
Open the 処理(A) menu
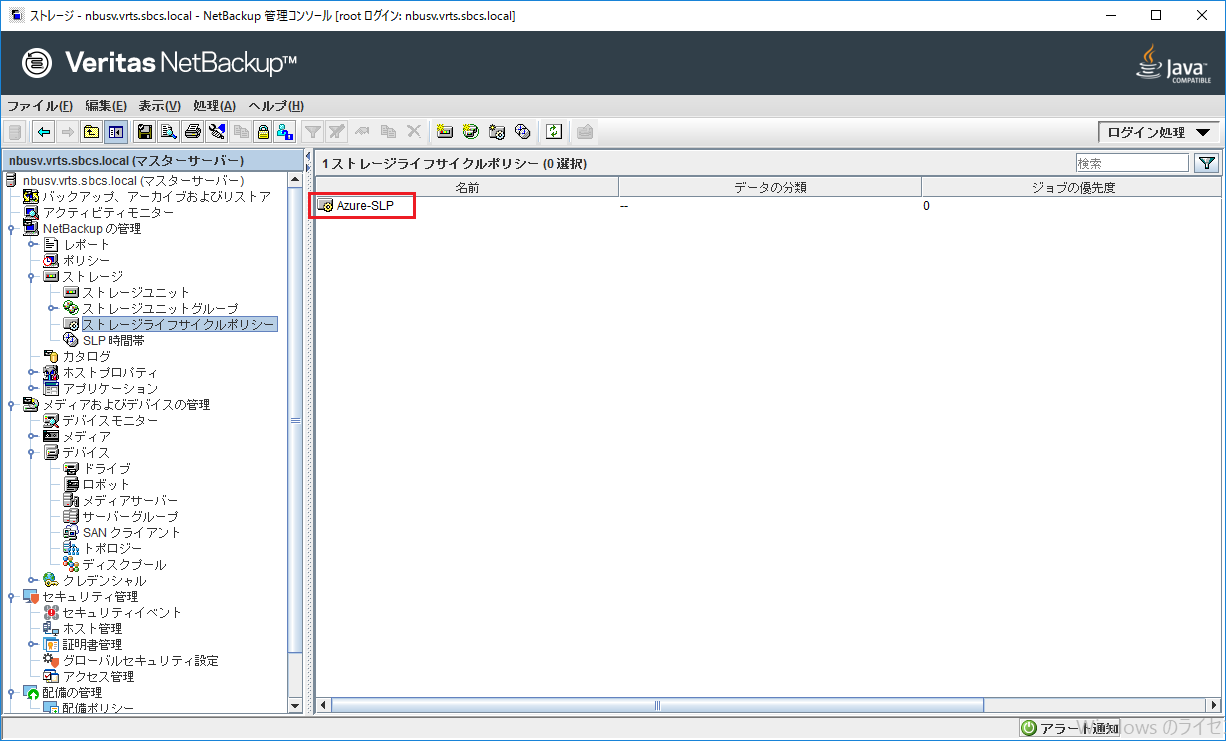(214, 106)
